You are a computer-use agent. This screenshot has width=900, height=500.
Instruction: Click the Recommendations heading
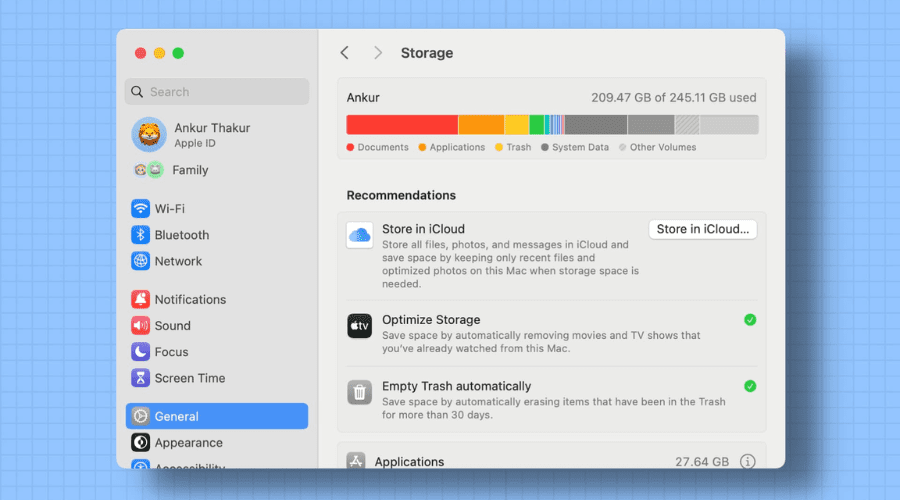click(401, 195)
